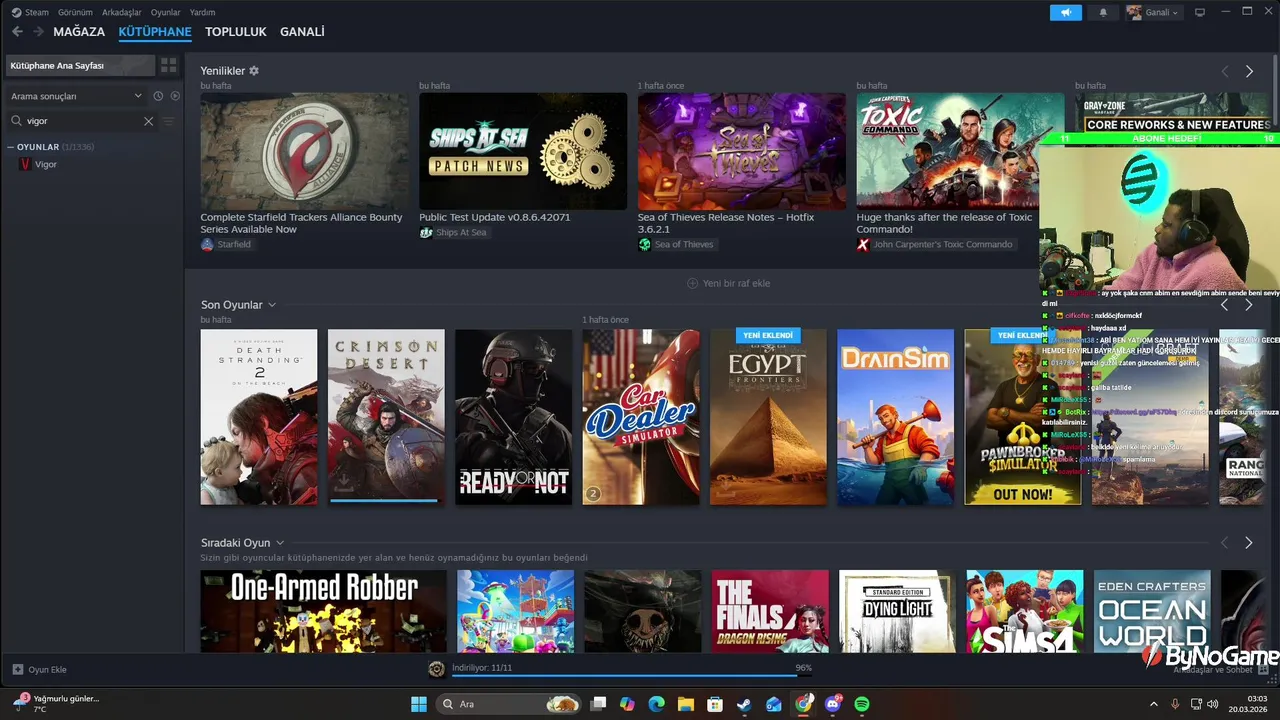This screenshot has width=1280, height=720.
Task: Clear the vigor search text
Action: pos(148,121)
